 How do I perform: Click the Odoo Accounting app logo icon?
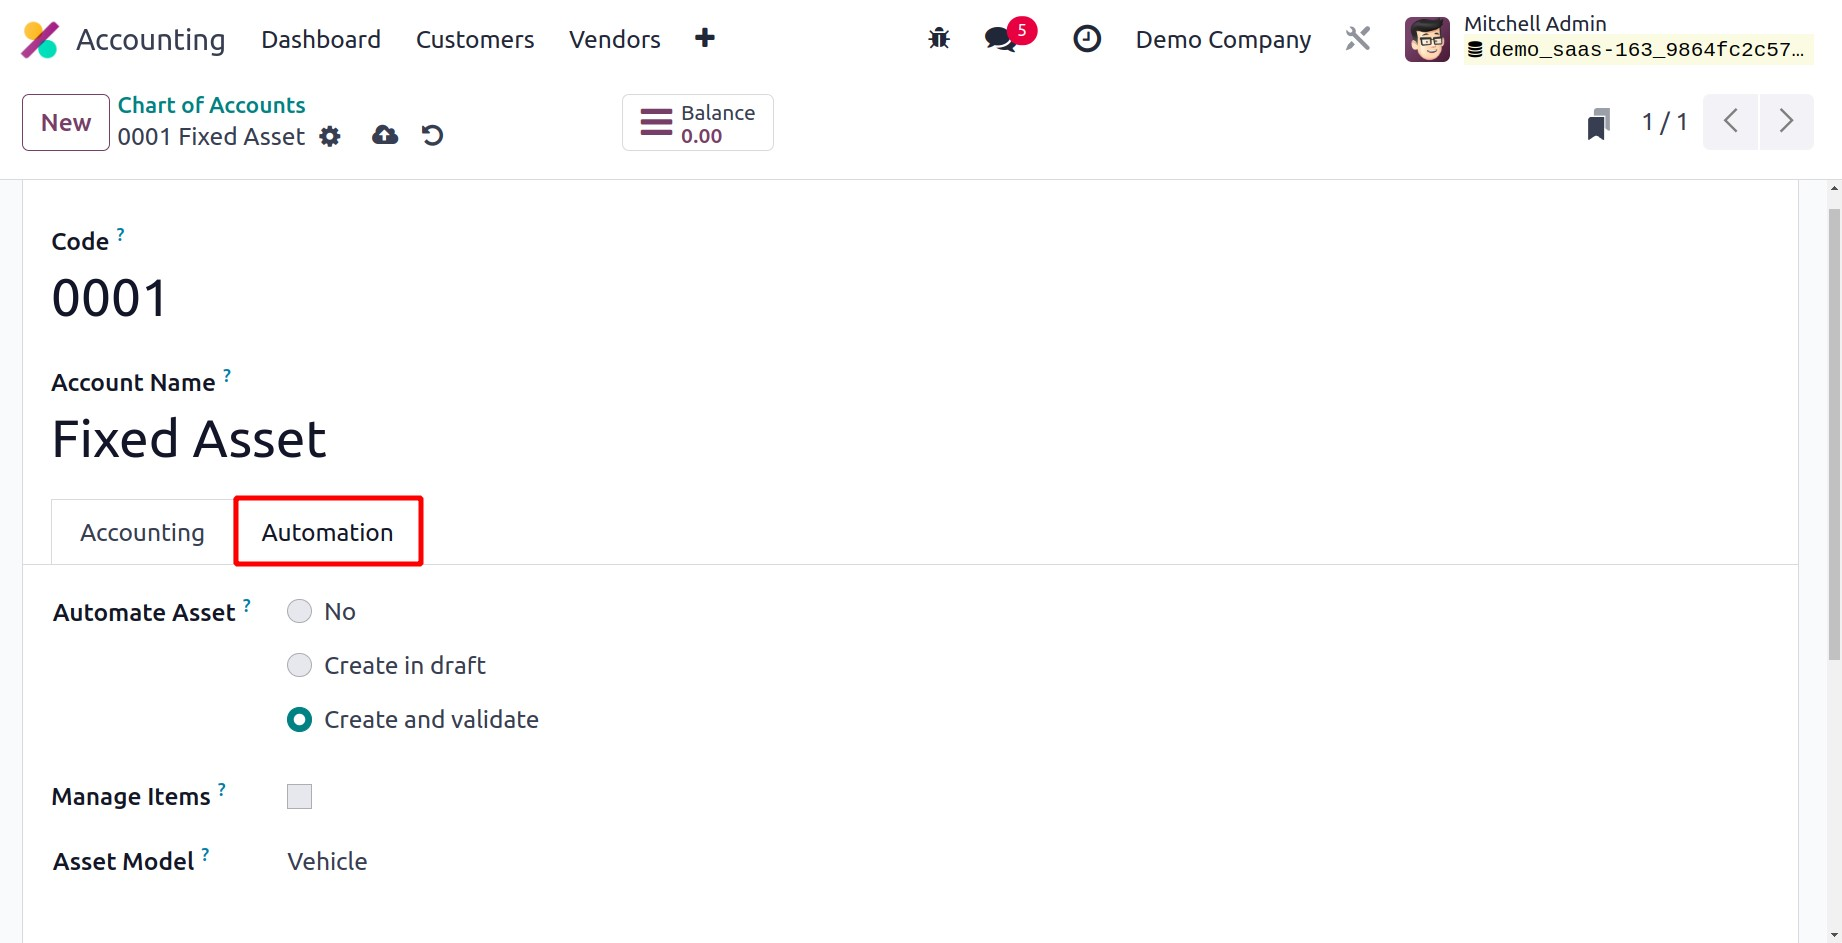40,40
